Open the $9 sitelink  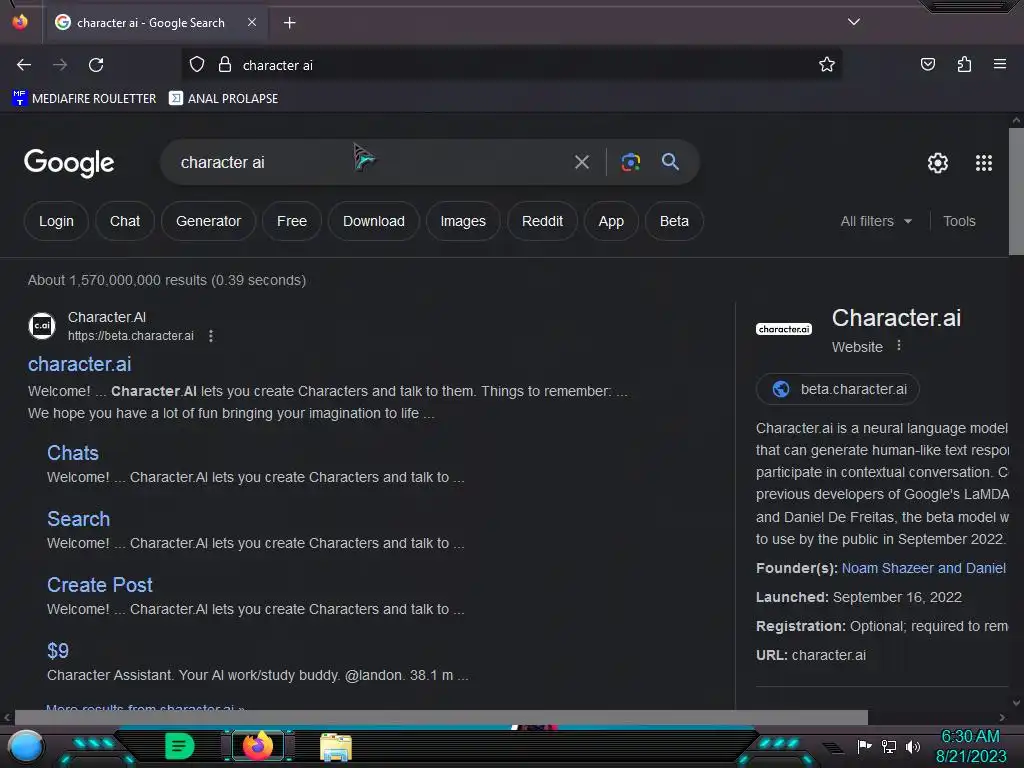(x=57, y=650)
